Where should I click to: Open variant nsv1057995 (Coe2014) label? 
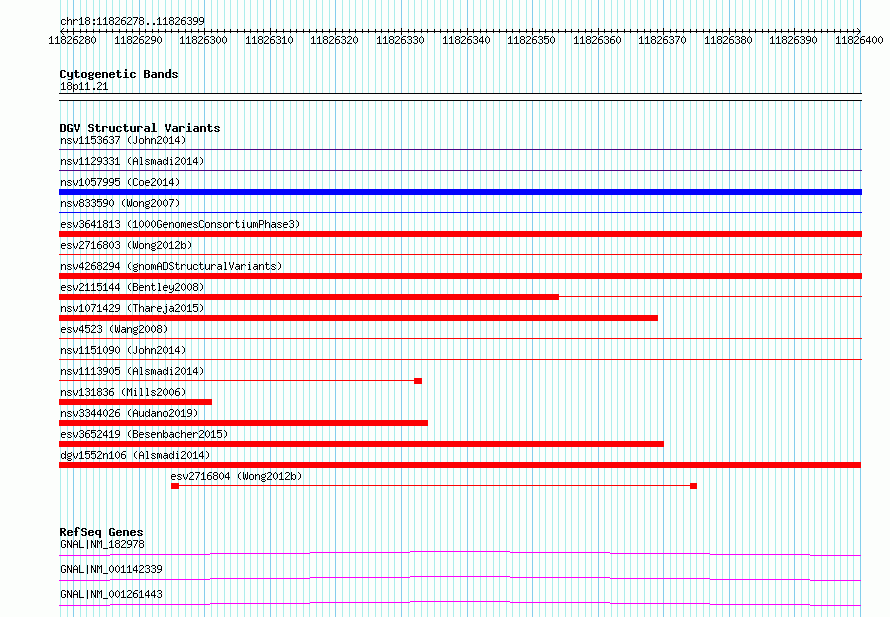120,182
